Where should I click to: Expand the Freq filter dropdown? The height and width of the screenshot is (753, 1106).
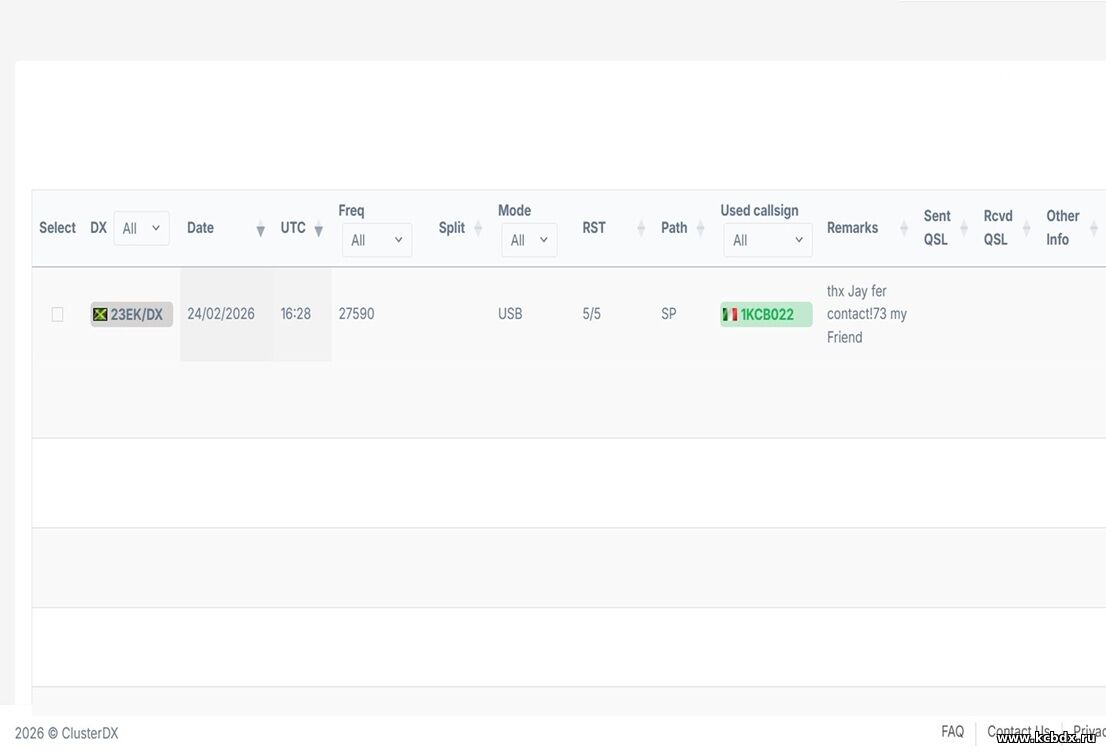click(376, 240)
